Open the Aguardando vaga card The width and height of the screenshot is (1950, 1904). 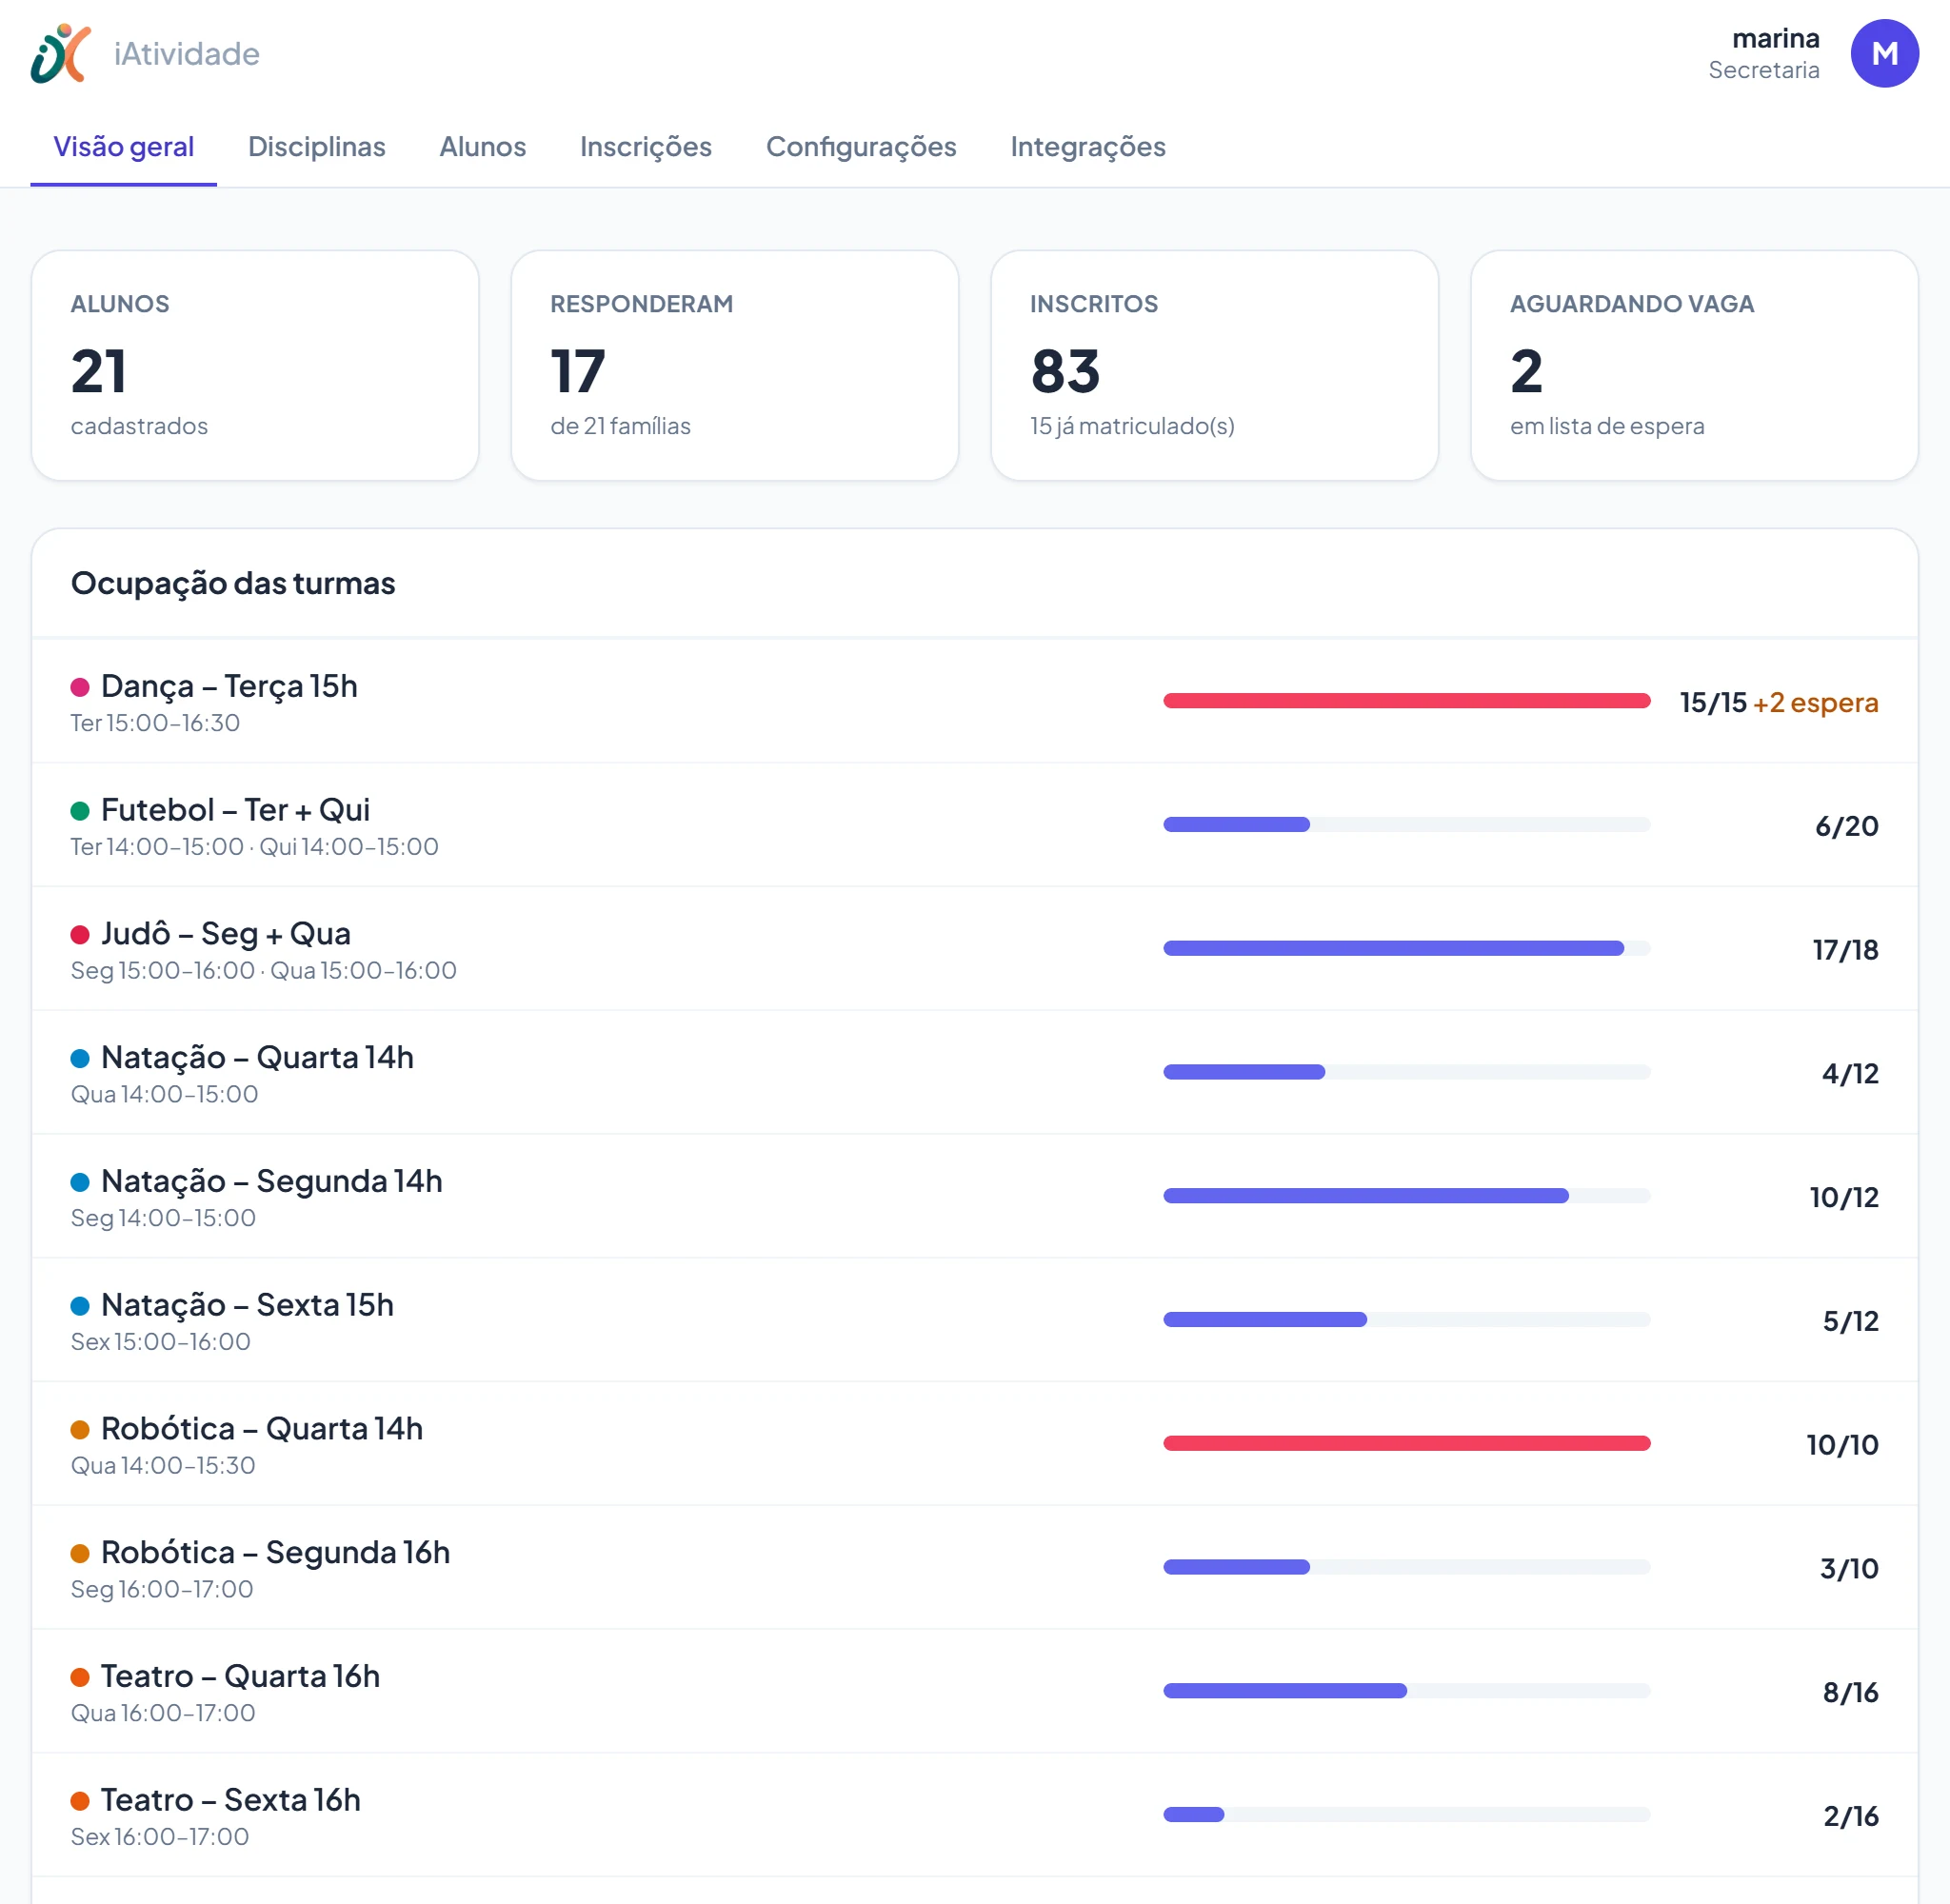coord(1694,365)
